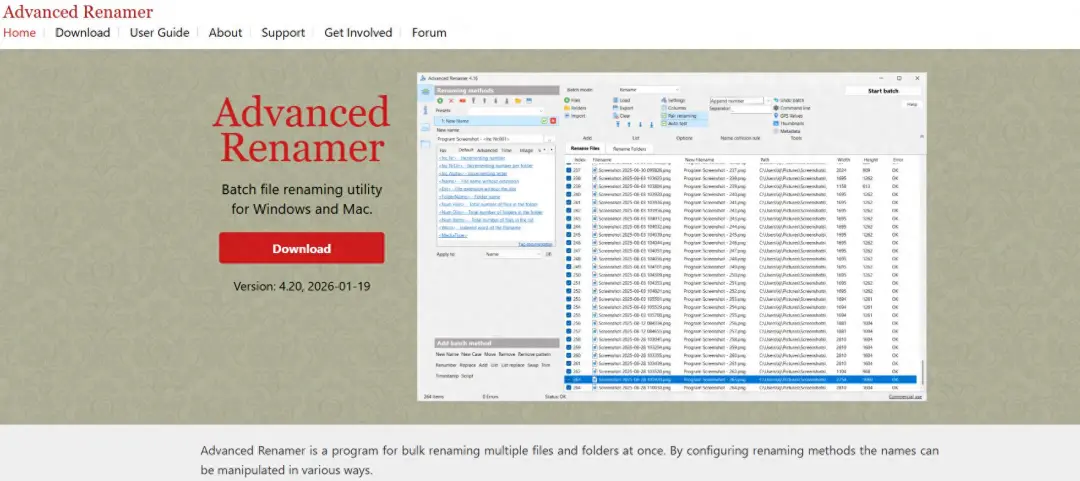The image size is (1080, 481).
Task: Click the Help button in the preview
Action: [913, 104]
